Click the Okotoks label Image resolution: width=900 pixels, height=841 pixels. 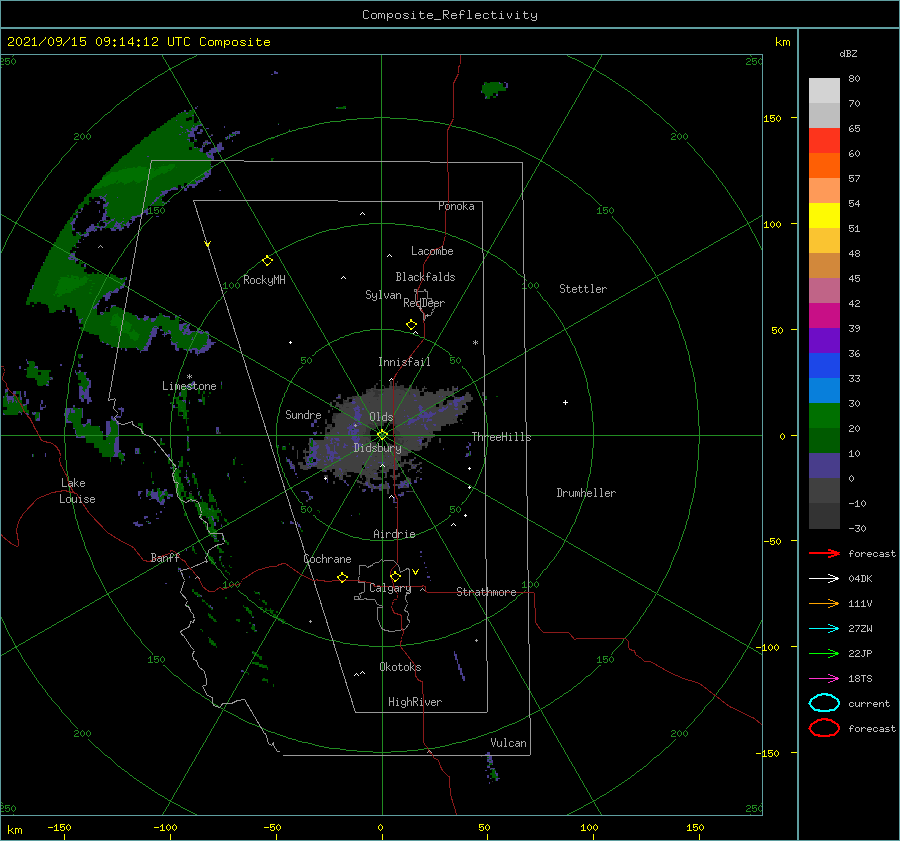click(x=400, y=667)
